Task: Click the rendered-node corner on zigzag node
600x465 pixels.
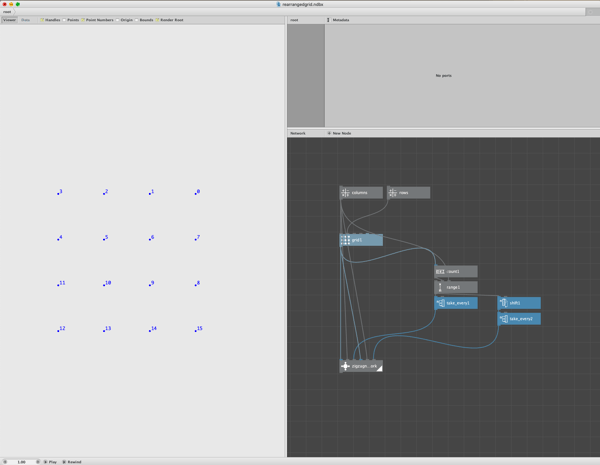Action: [x=380, y=368]
